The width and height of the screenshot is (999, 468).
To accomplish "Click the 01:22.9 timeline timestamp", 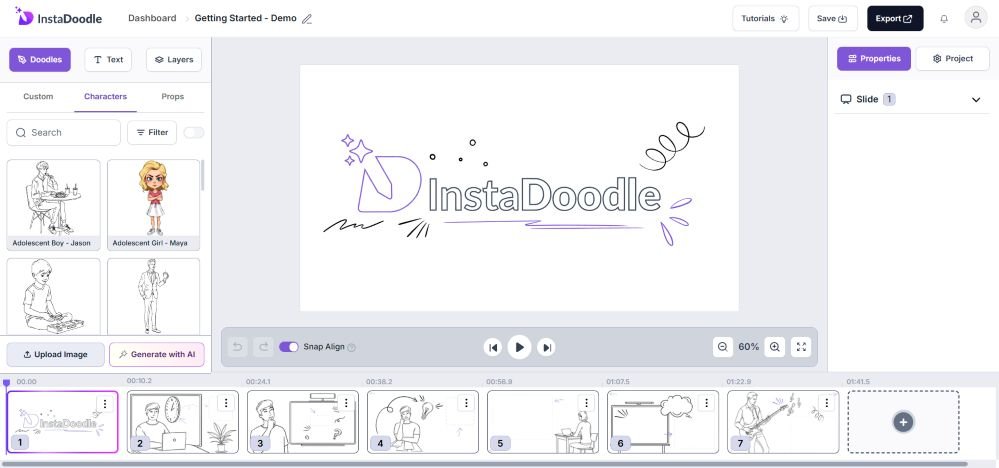I will [x=738, y=381].
